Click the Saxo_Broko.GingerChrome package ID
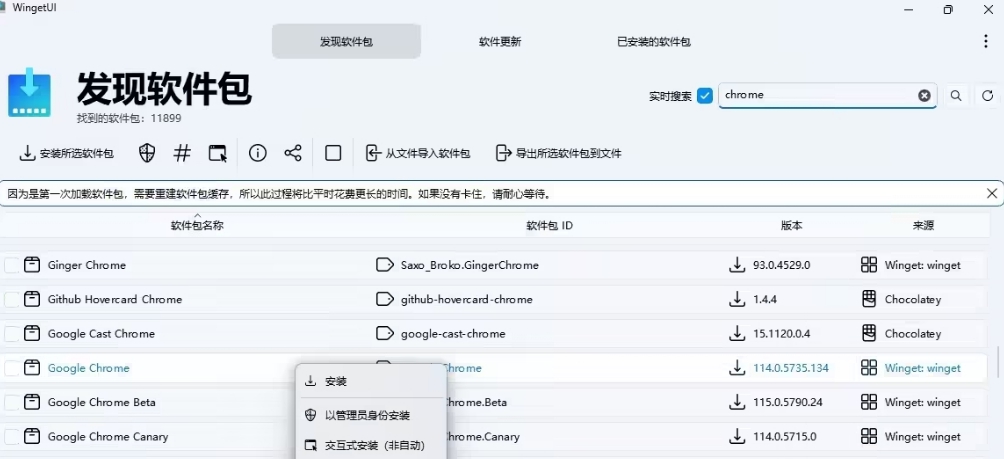Screen dimensions: 1004x459 click(x=470, y=265)
